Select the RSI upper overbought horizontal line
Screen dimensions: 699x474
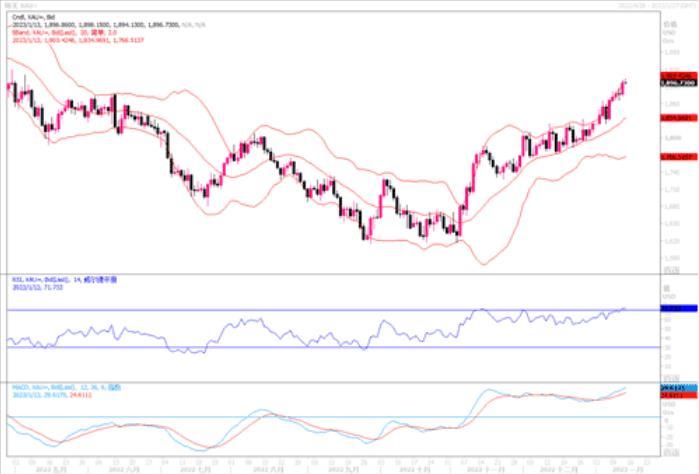(x=300, y=309)
